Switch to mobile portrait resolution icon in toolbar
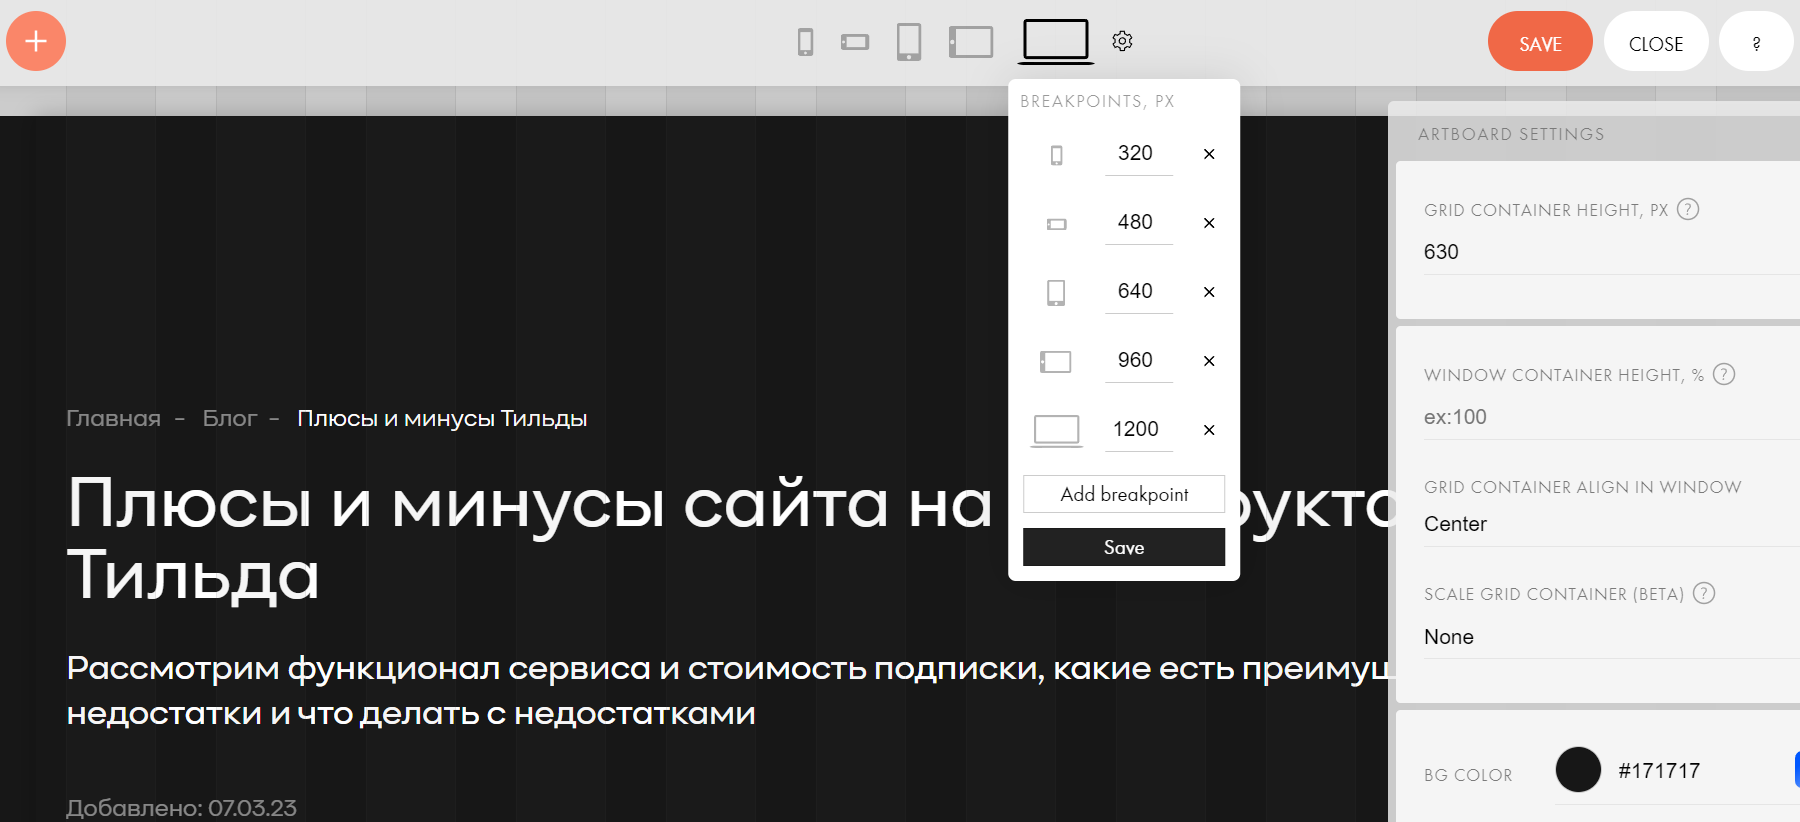The width and height of the screenshot is (1800, 822). (x=805, y=42)
